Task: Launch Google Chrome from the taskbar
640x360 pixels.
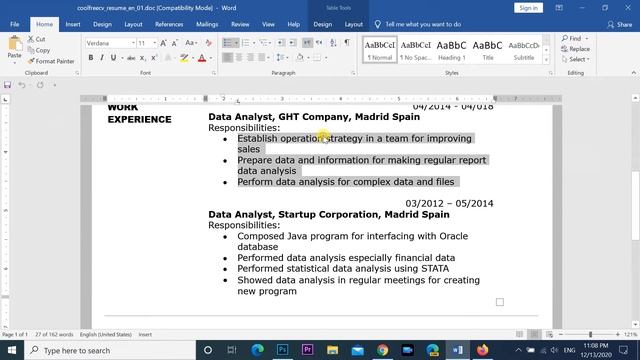Action: 382,350
